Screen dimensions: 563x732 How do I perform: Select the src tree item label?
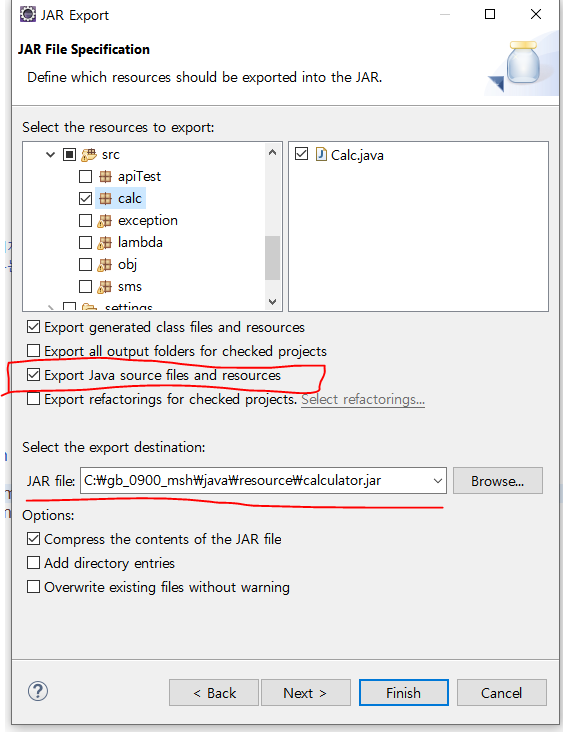tap(111, 155)
